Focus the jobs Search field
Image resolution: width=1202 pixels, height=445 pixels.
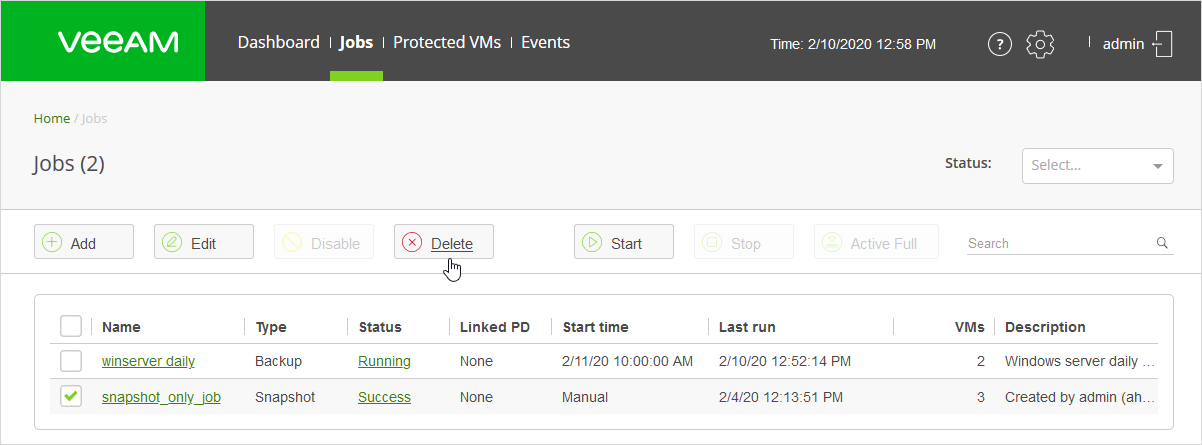coord(1058,243)
